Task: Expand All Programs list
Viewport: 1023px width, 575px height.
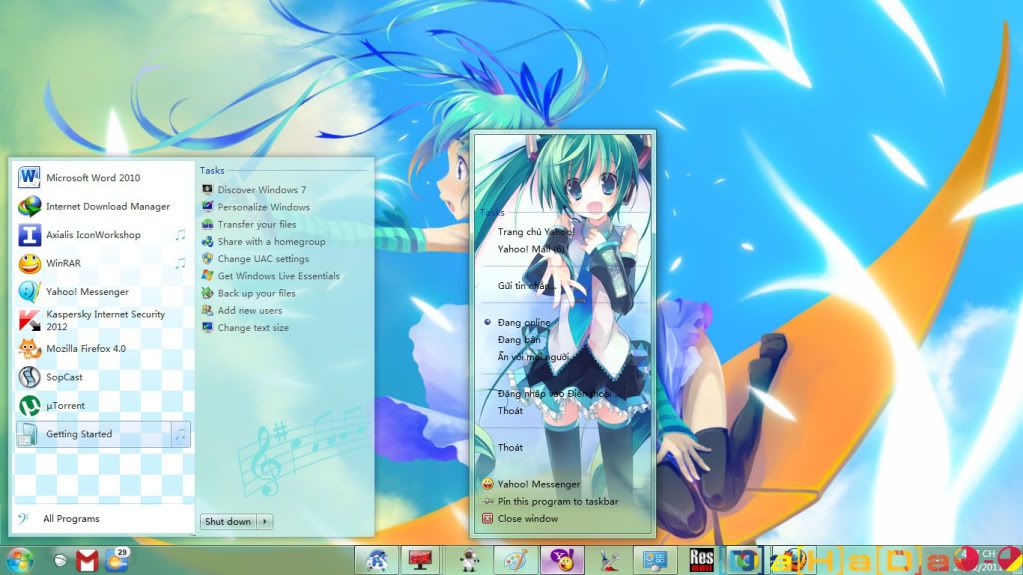Action: [70, 519]
